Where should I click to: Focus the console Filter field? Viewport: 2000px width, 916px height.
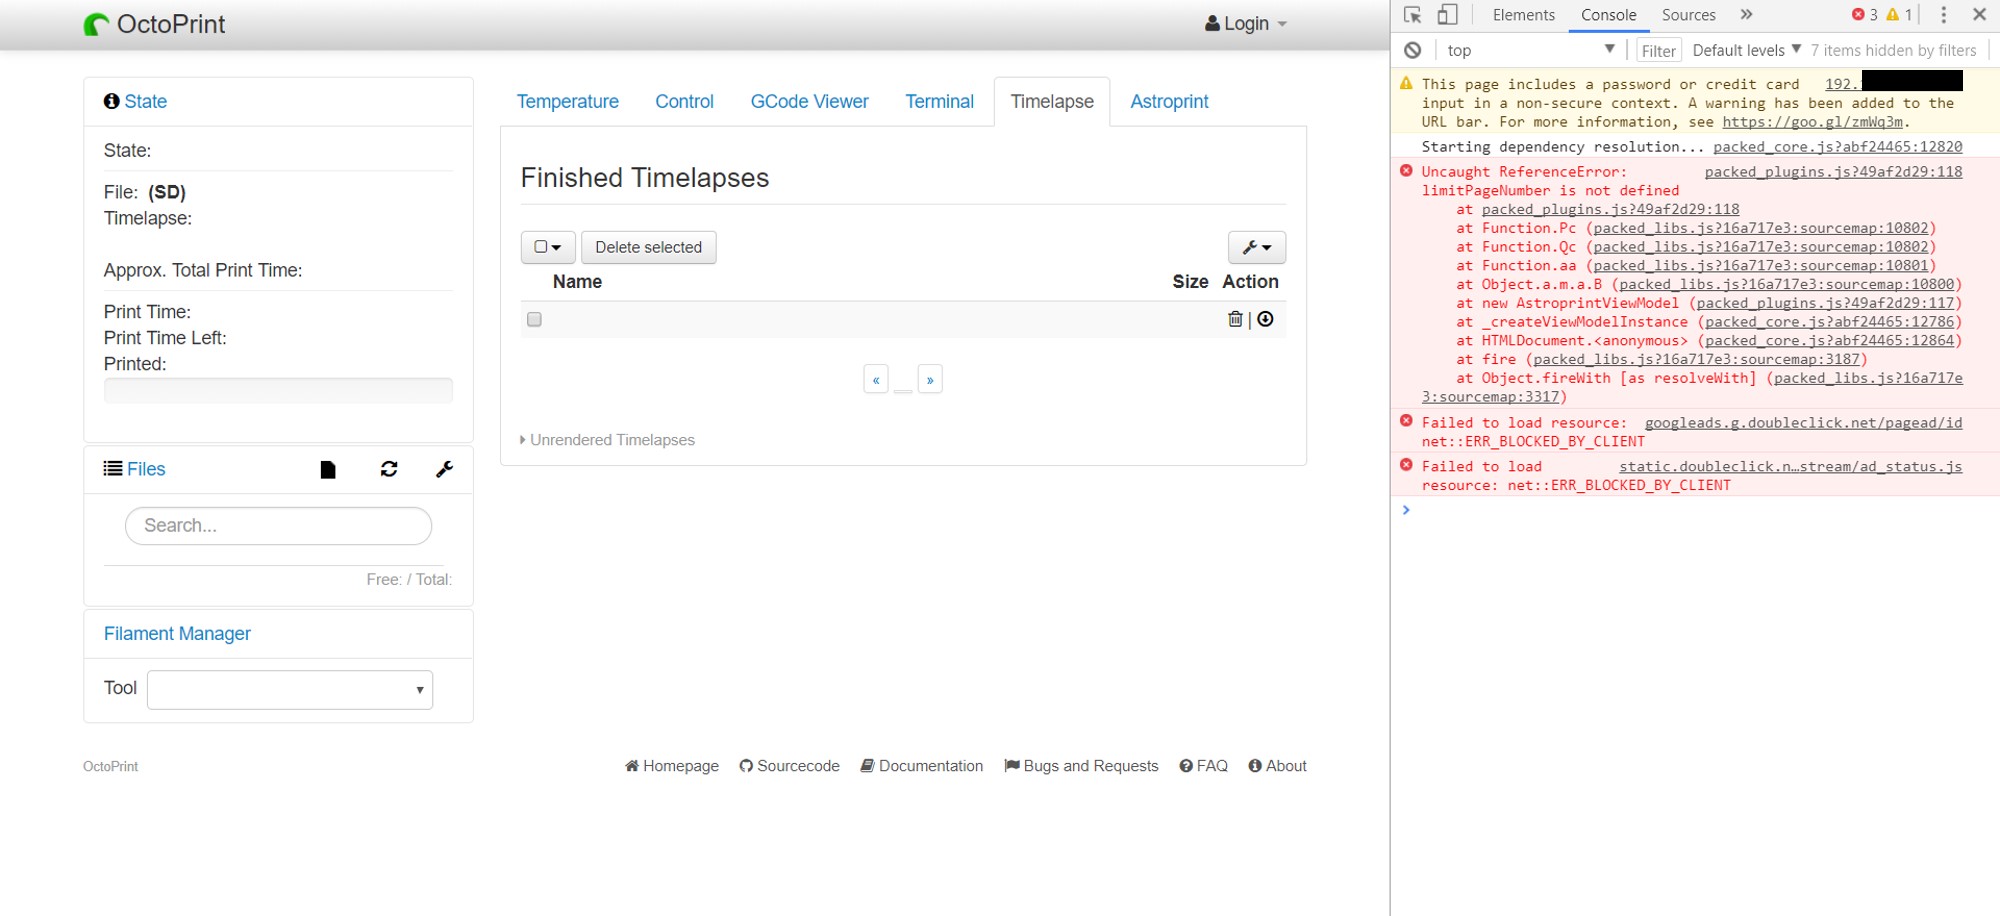(x=1658, y=51)
